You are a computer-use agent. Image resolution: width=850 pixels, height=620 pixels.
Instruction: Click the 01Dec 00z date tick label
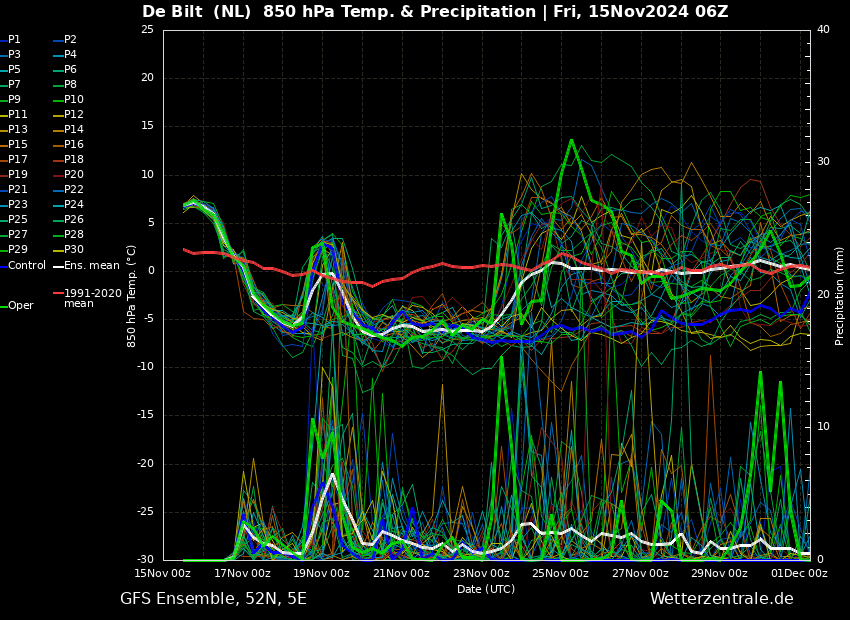coord(799,573)
